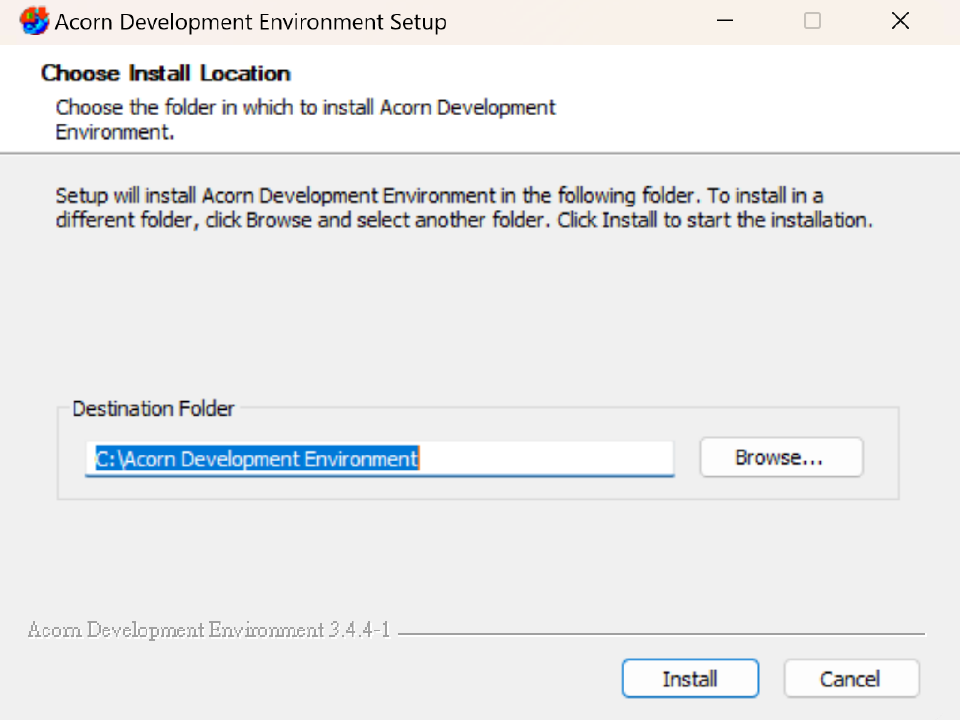Viewport: 960px width, 720px height.
Task: Click empty gray area above Destination Folder box
Action: coord(480,320)
